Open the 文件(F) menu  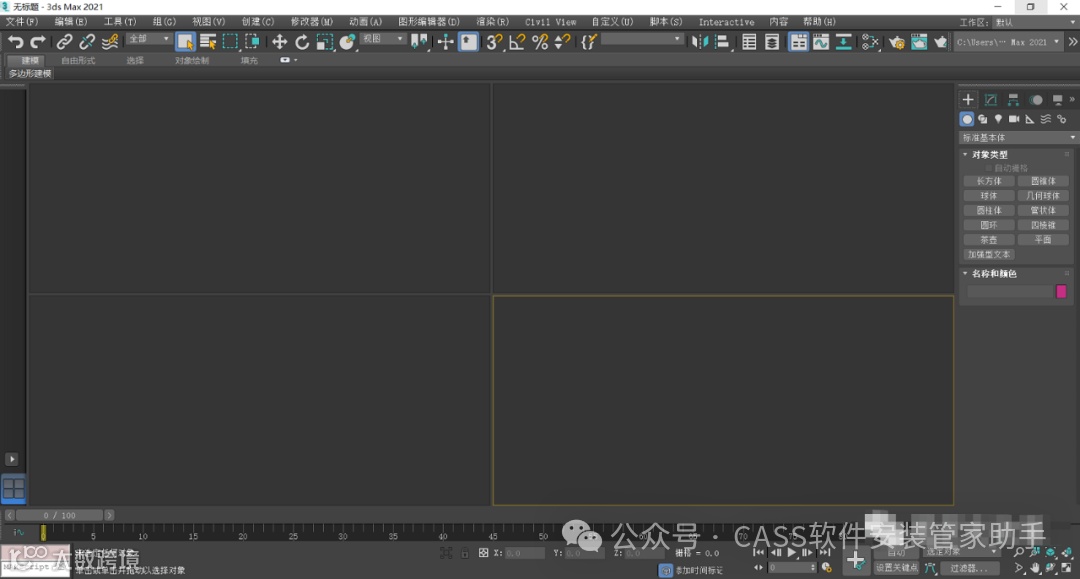coord(22,22)
